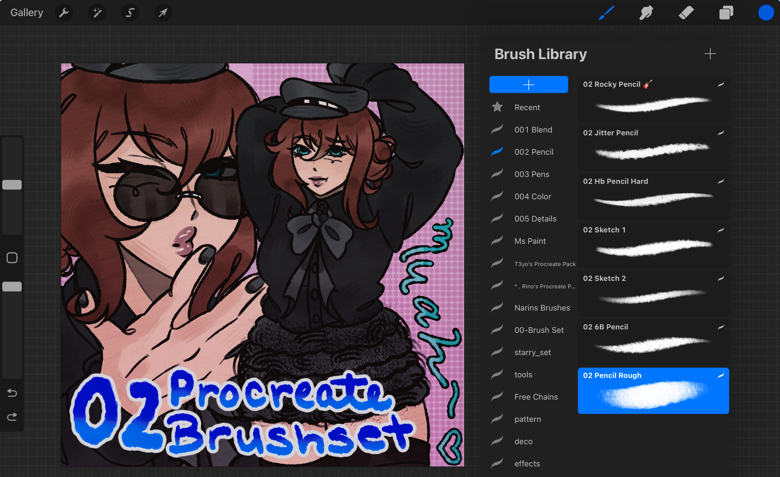Click the brush size slider handle
This screenshot has width=780, height=477.
click(12, 185)
